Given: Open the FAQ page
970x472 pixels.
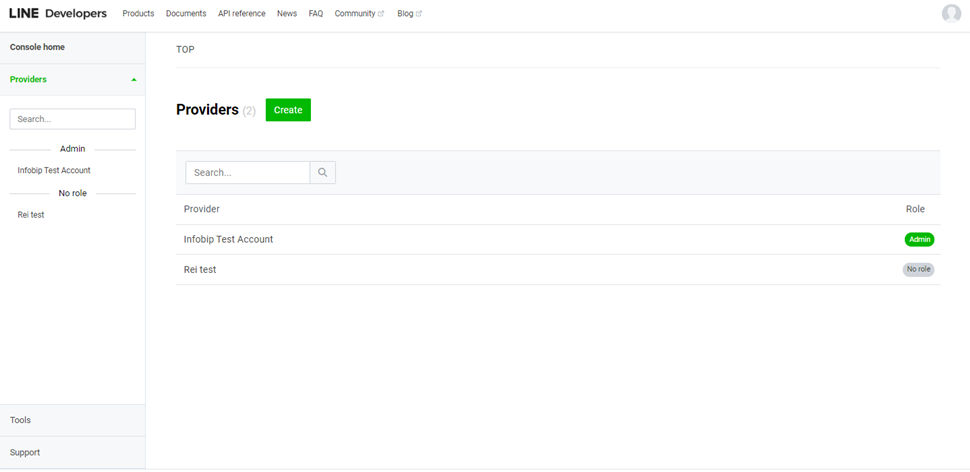Looking at the screenshot, I should [316, 14].
